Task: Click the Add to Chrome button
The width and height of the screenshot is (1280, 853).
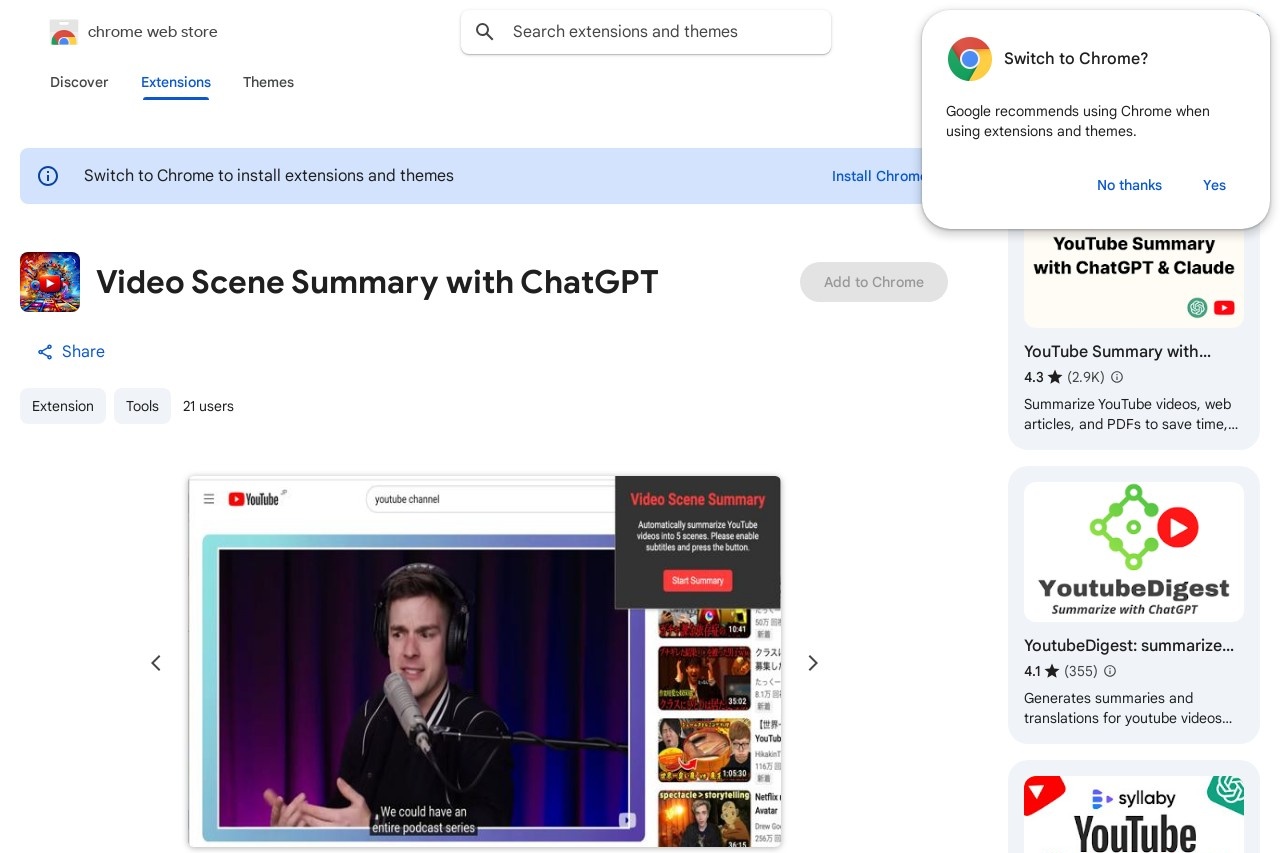Action: [x=874, y=282]
